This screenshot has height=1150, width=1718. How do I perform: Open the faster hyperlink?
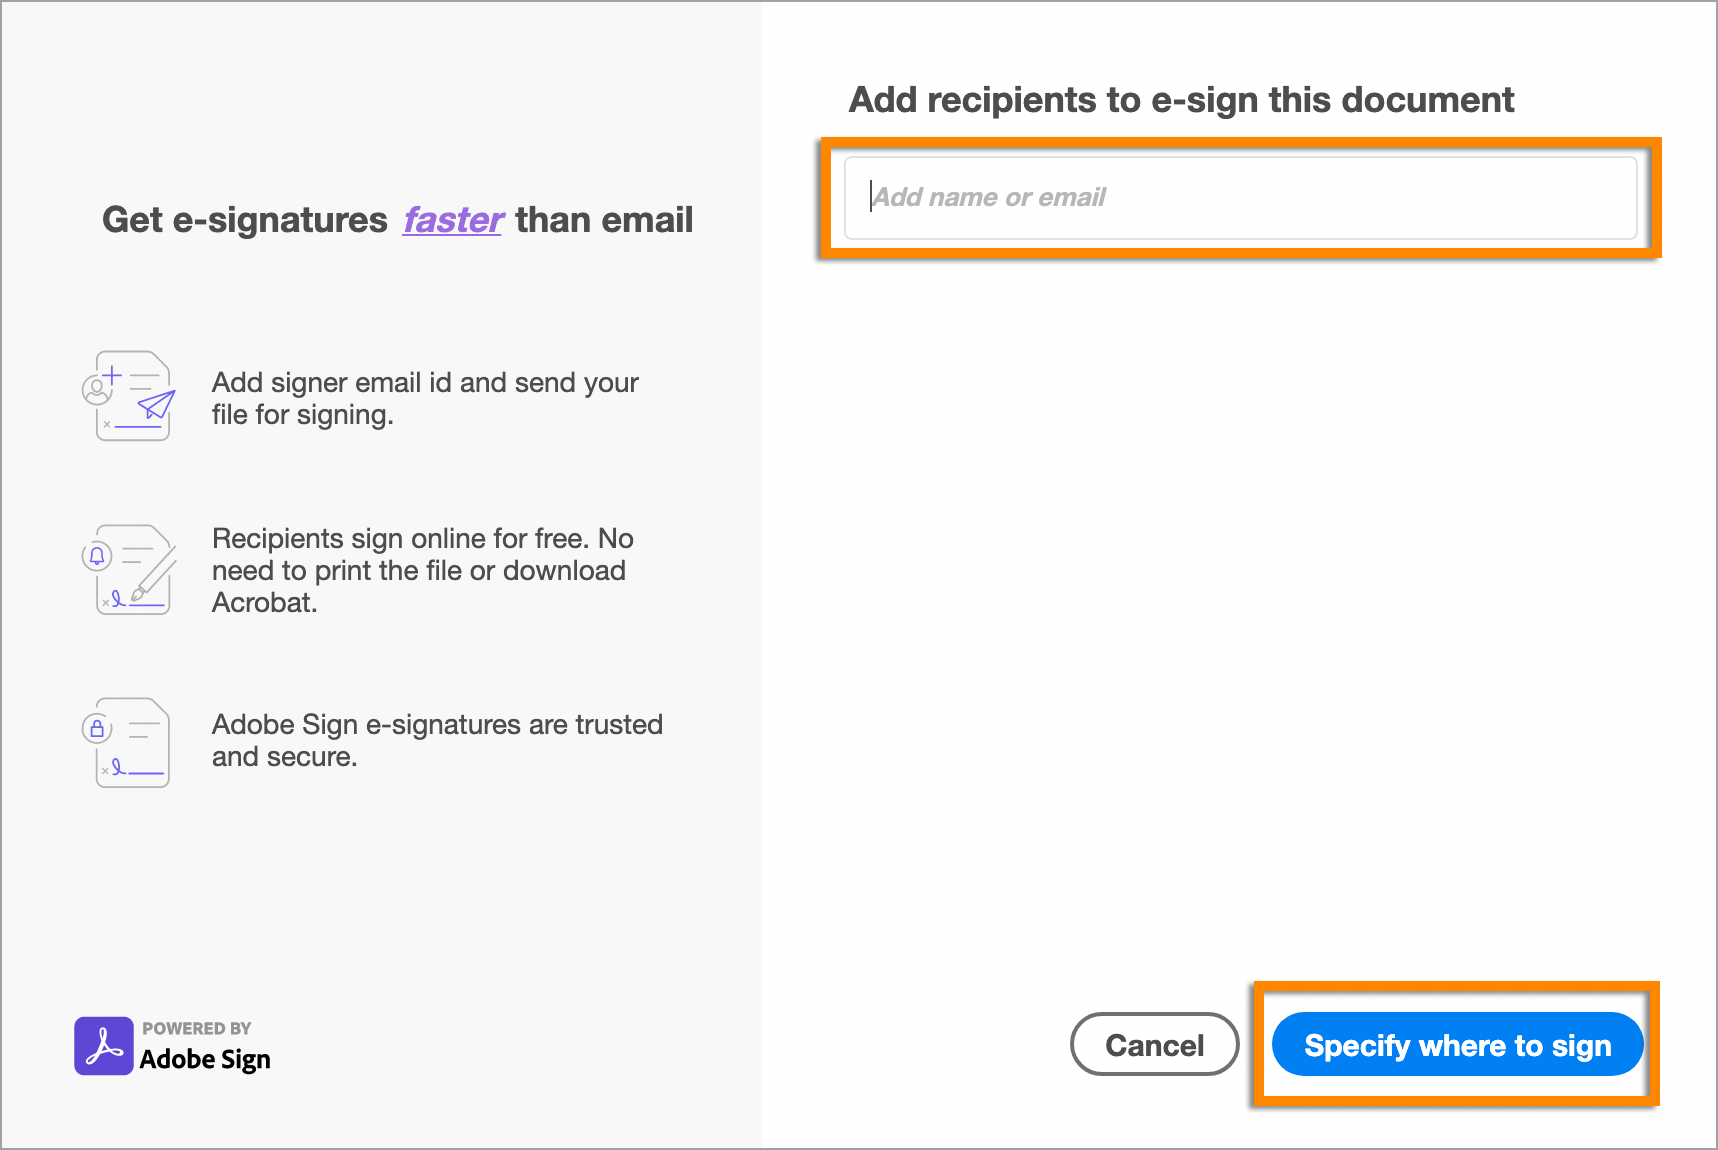pyautogui.click(x=452, y=220)
